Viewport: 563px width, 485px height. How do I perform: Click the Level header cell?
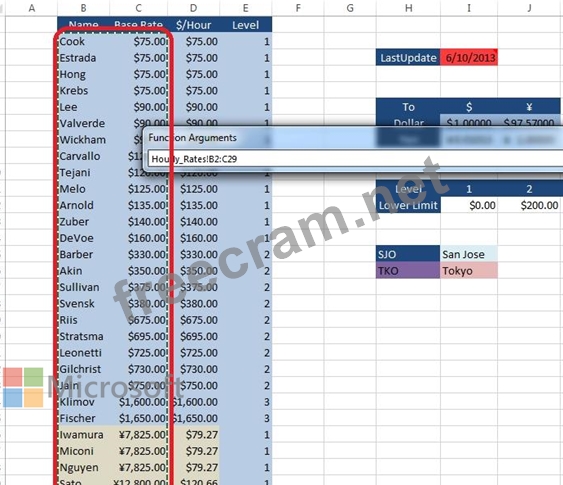246,25
